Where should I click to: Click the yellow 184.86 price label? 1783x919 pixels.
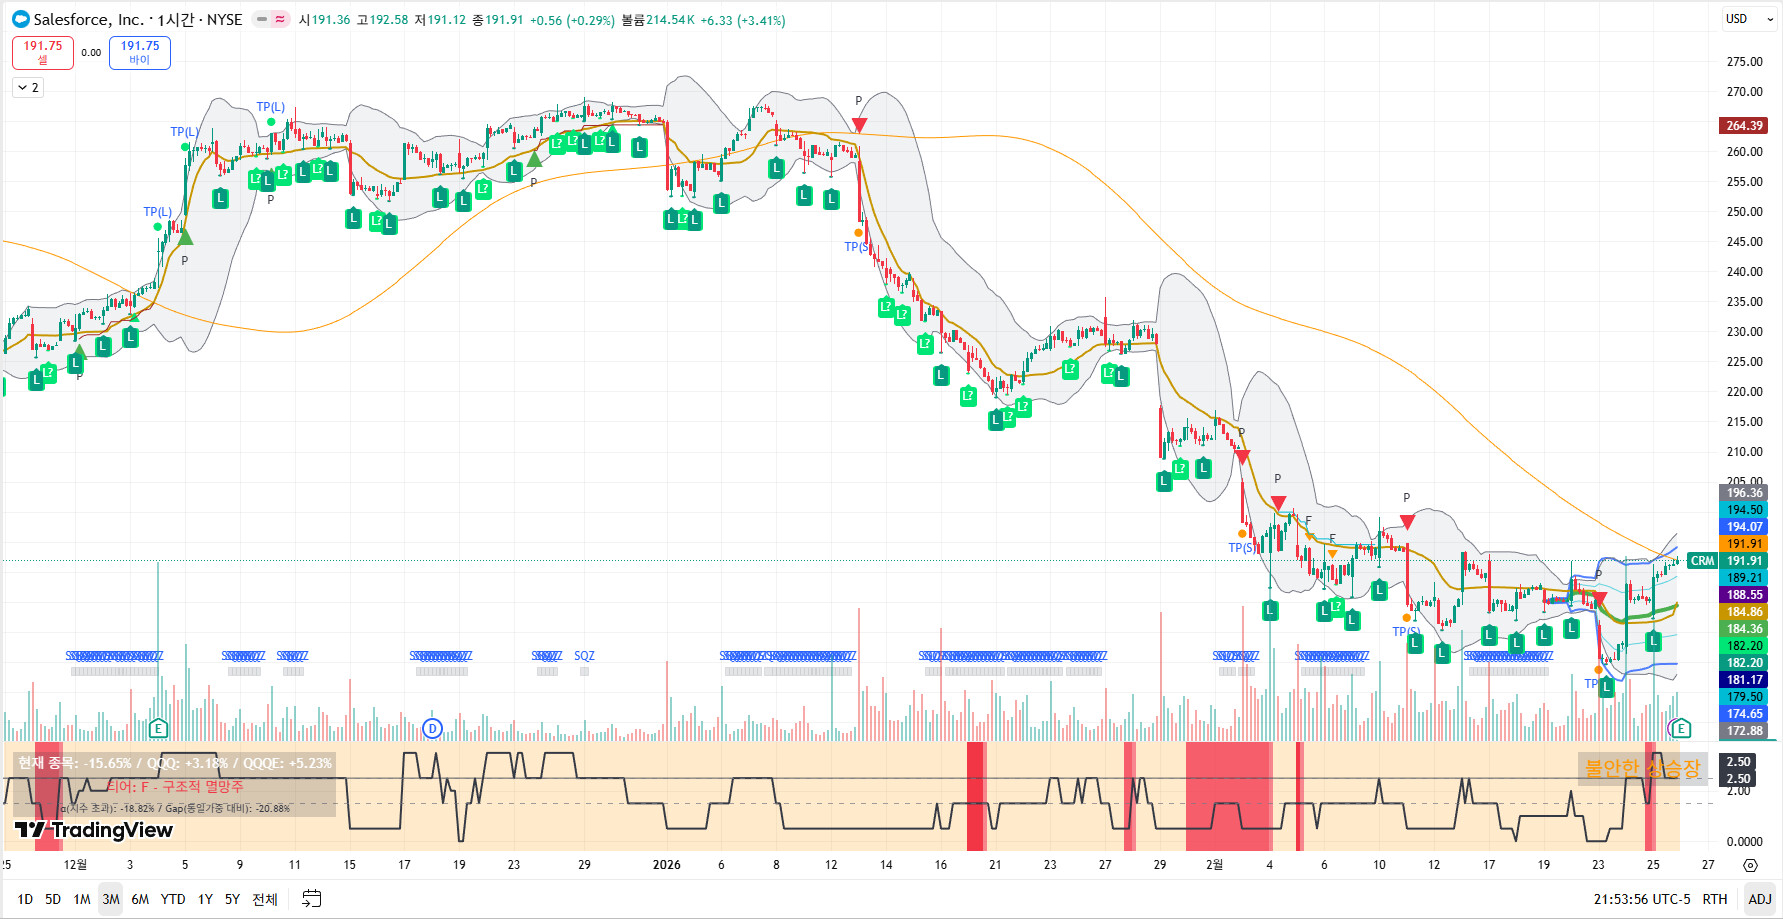pyautogui.click(x=1744, y=612)
